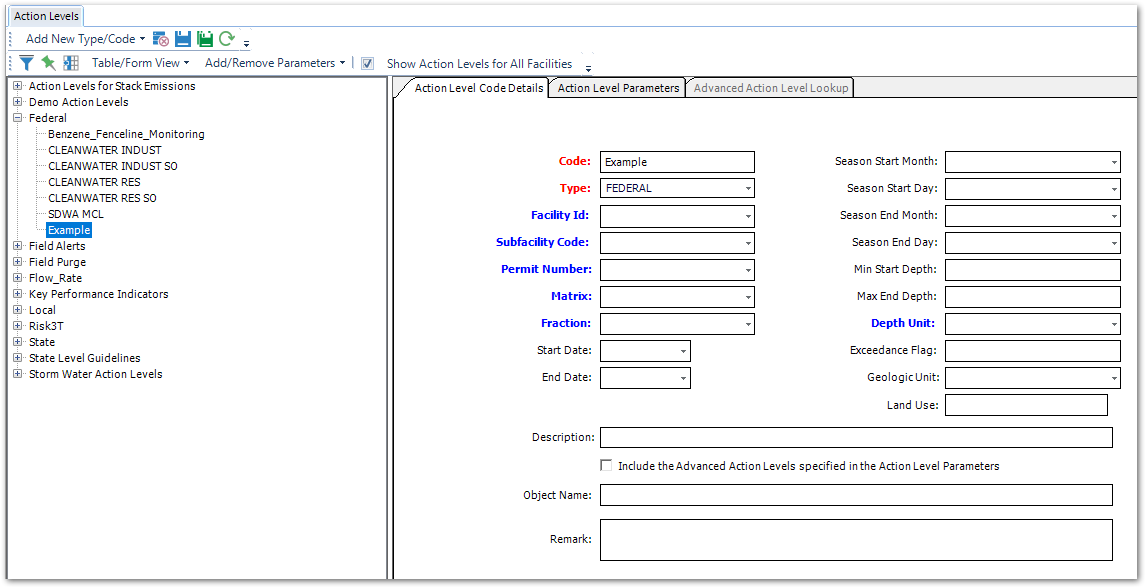Collapse the Federal tree node
Viewport: 1146px width, 588px height.
click(16, 117)
